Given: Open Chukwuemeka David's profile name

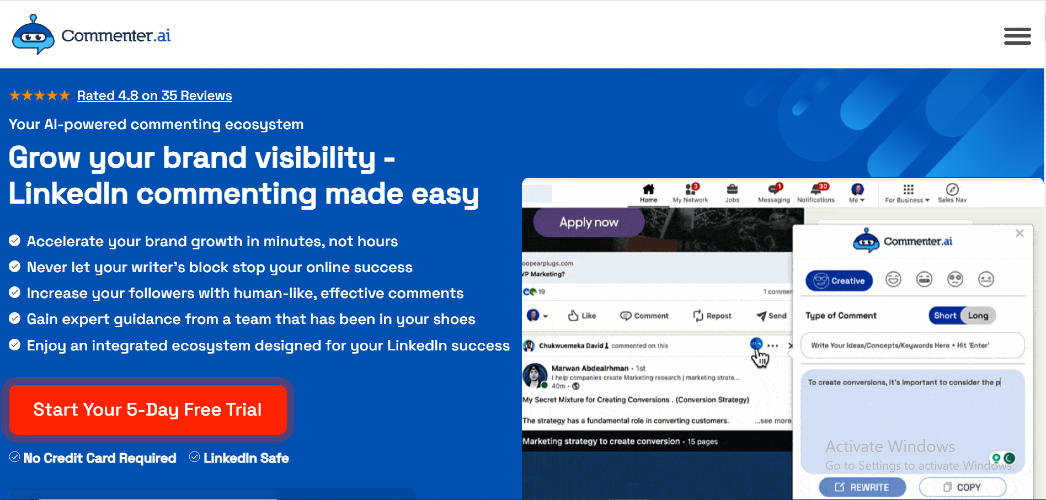Looking at the screenshot, I should (574, 345).
